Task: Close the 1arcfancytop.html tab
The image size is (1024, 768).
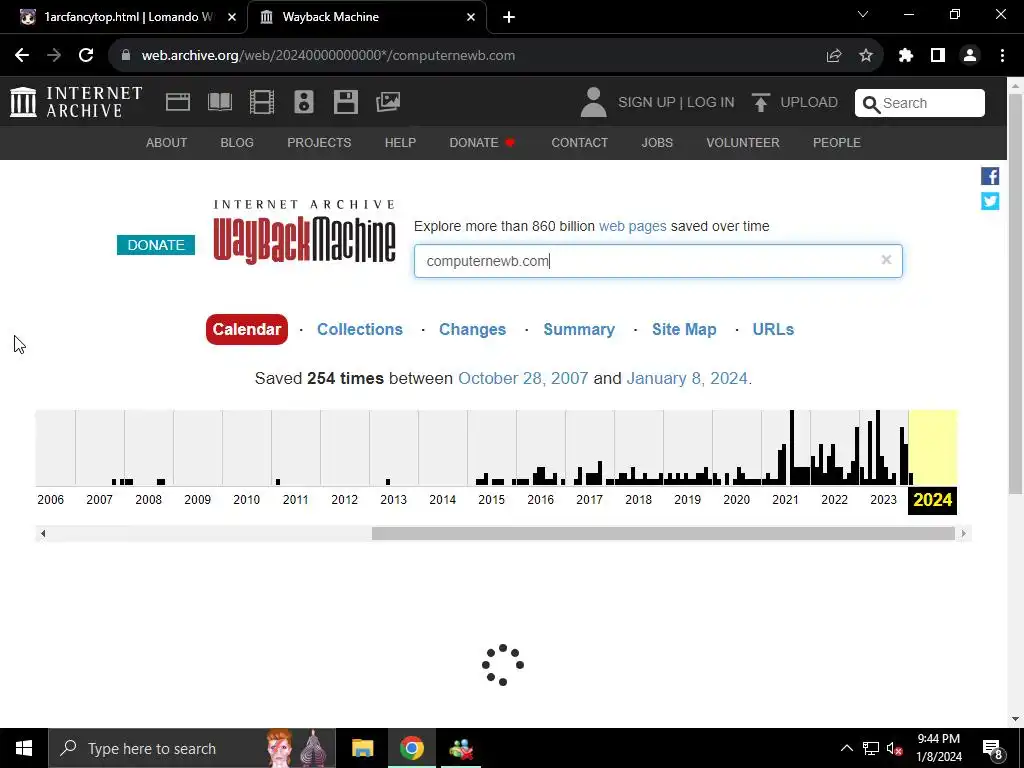Action: [x=231, y=17]
